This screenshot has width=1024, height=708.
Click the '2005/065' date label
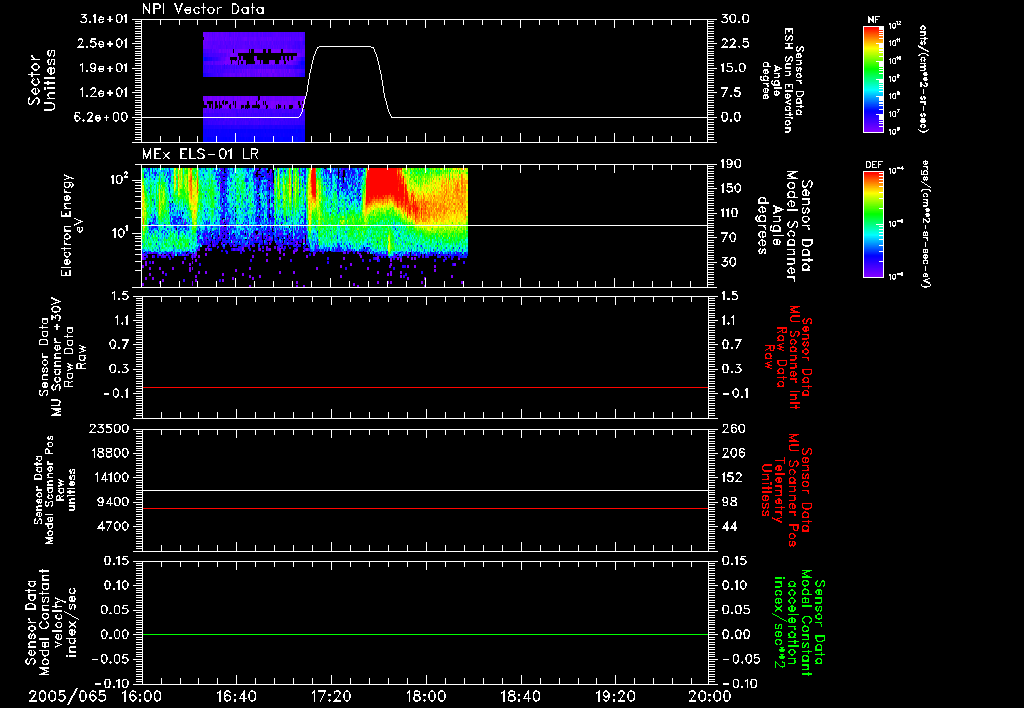(x=67, y=696)
